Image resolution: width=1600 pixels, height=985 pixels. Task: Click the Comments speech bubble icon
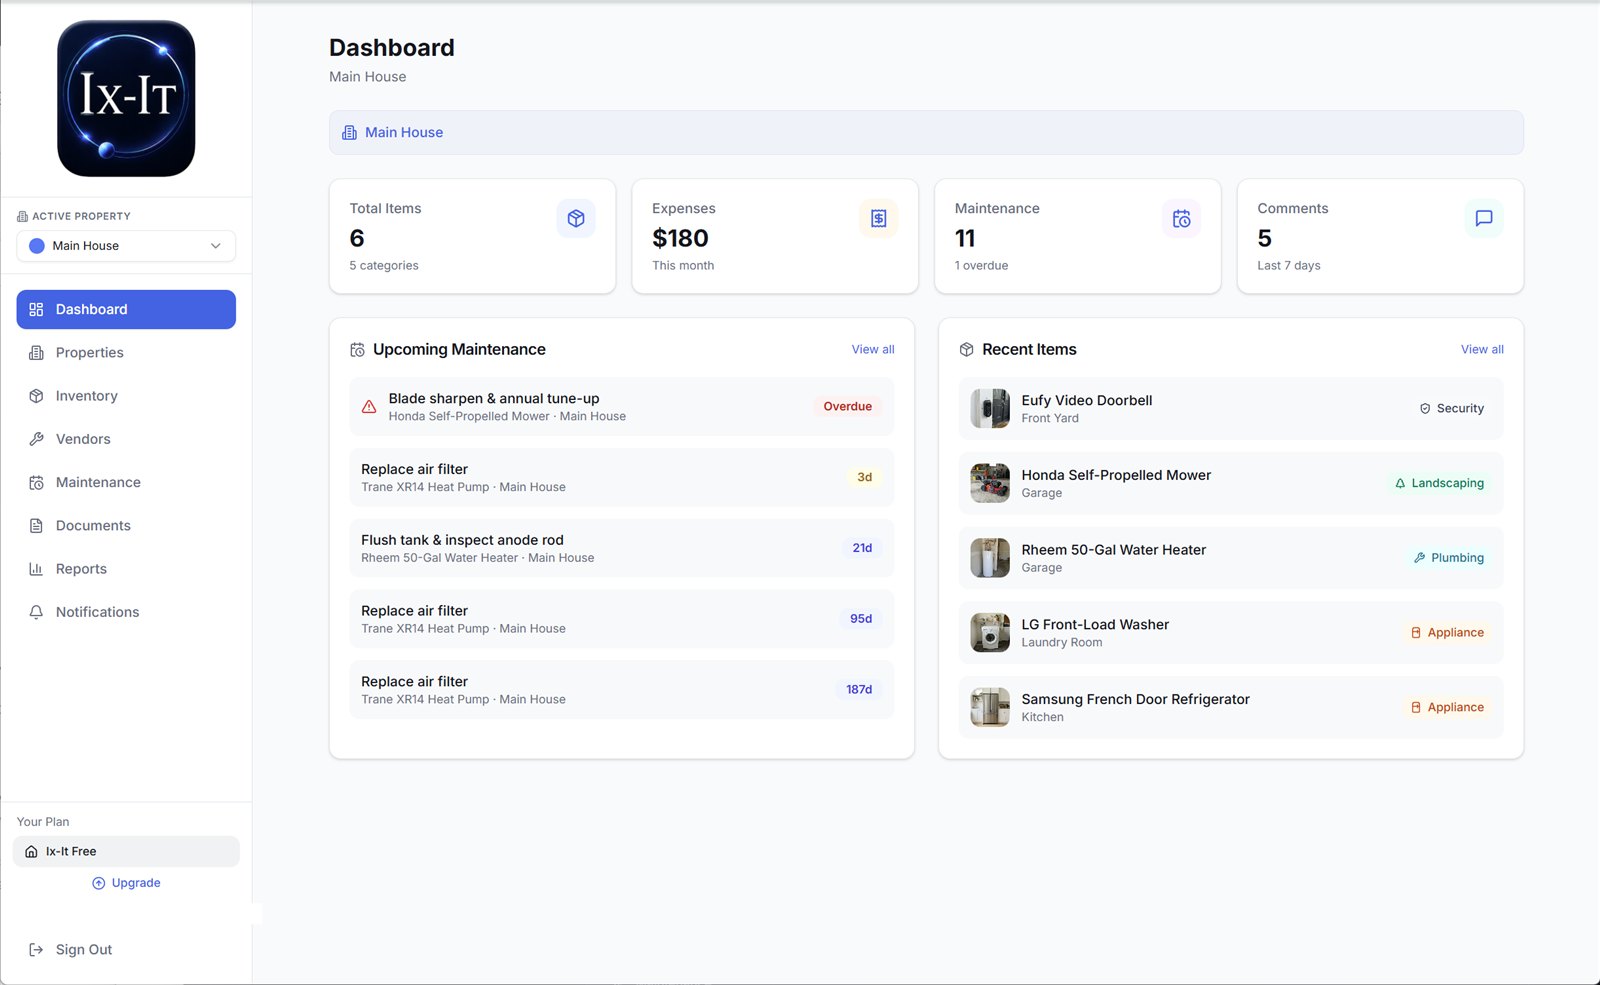(x=1484, y=218)
